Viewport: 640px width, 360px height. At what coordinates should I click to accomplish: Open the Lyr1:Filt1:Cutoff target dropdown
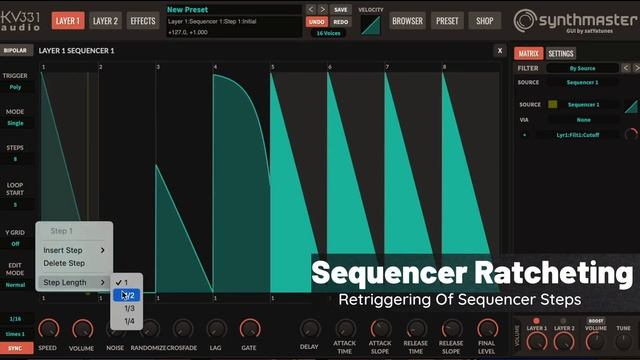(x=578, y=135)
